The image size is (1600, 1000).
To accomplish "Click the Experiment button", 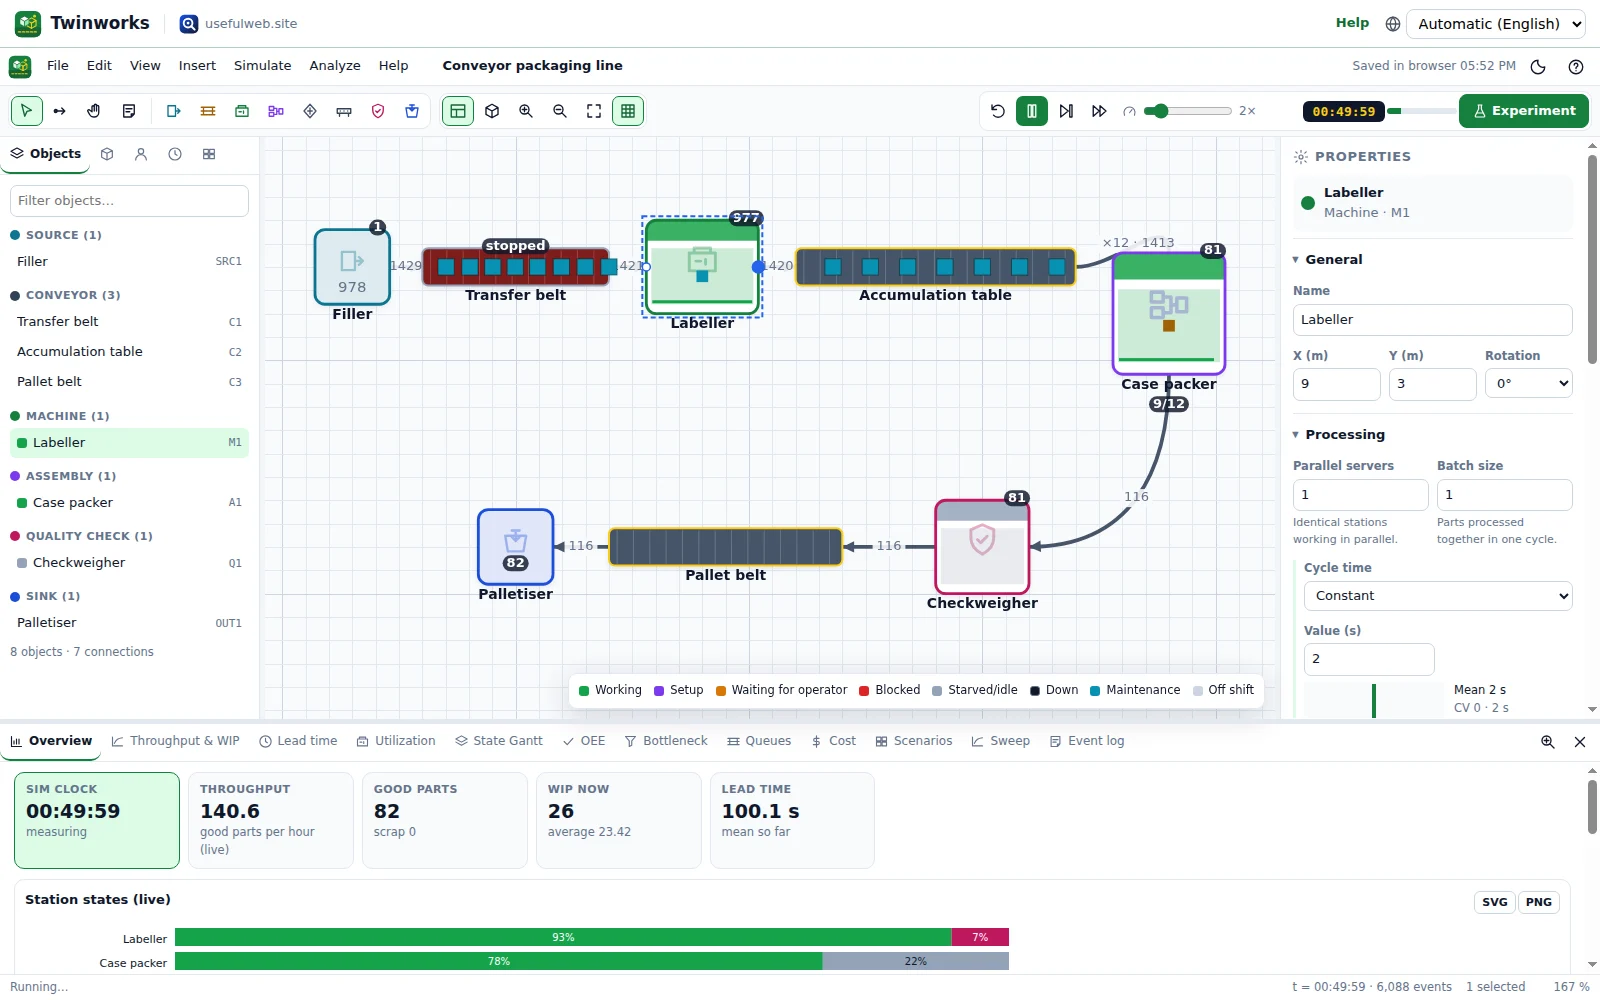I will coord(1524,111).
